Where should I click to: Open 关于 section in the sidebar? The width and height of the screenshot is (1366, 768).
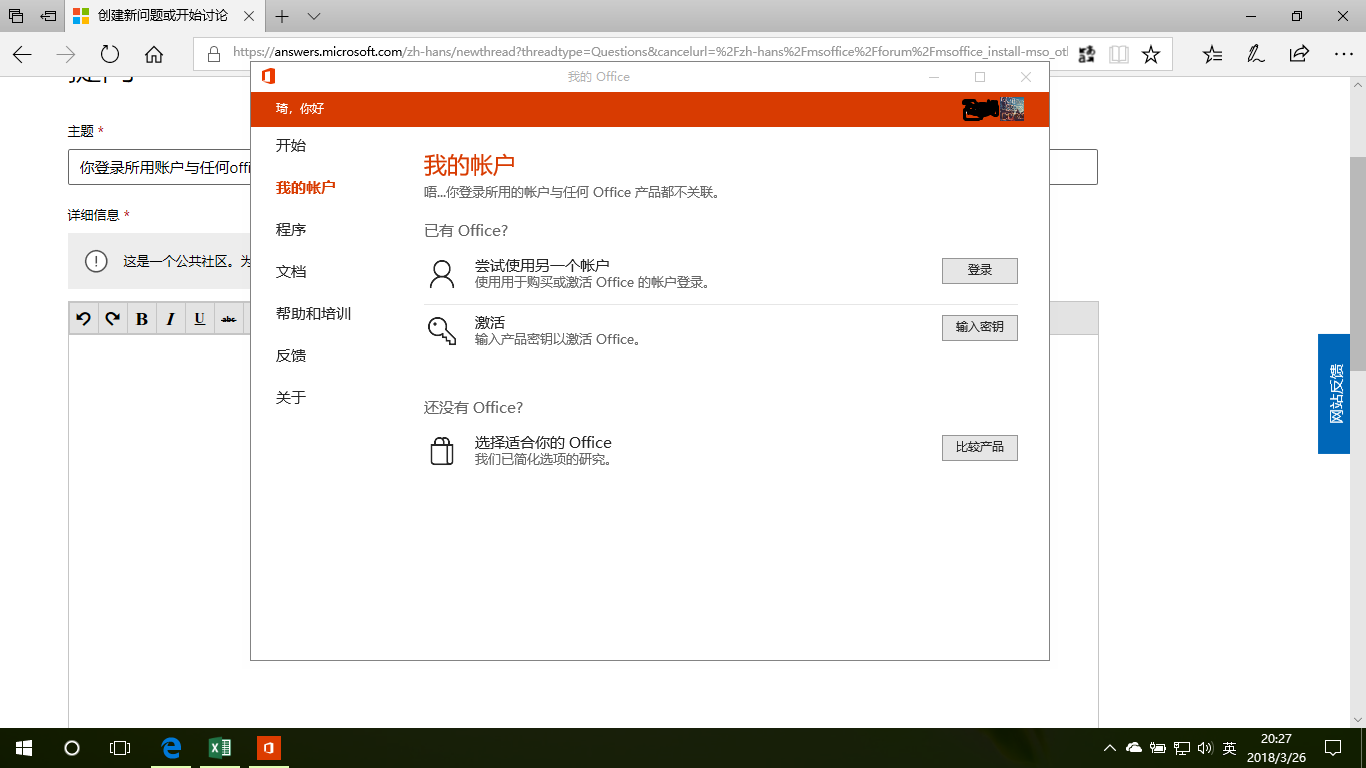291,398
